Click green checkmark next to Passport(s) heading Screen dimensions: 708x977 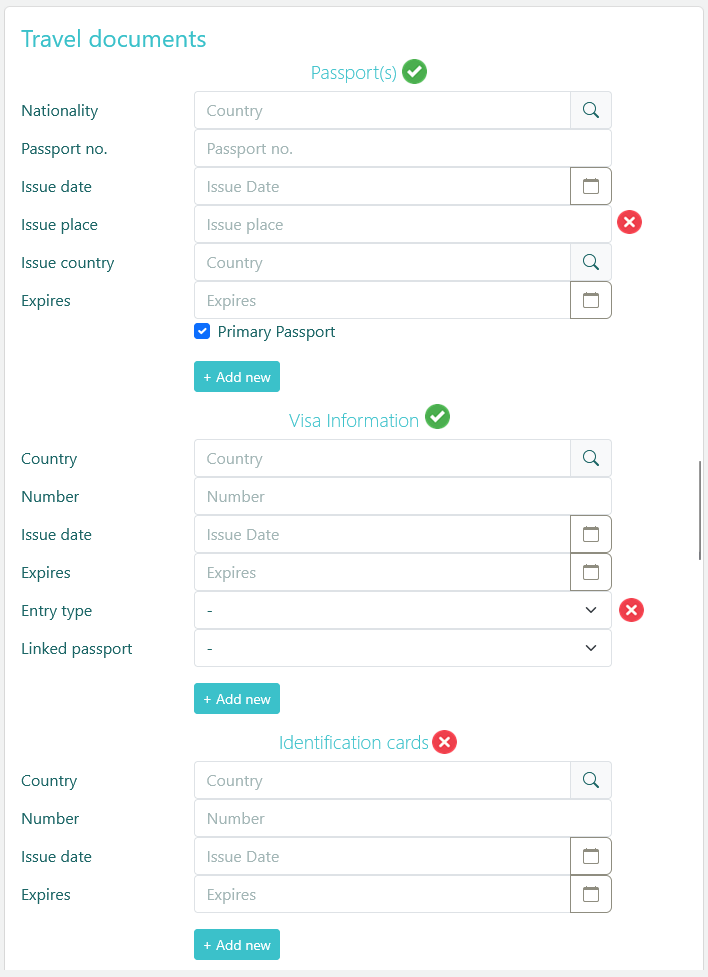(x=414, y=72)
